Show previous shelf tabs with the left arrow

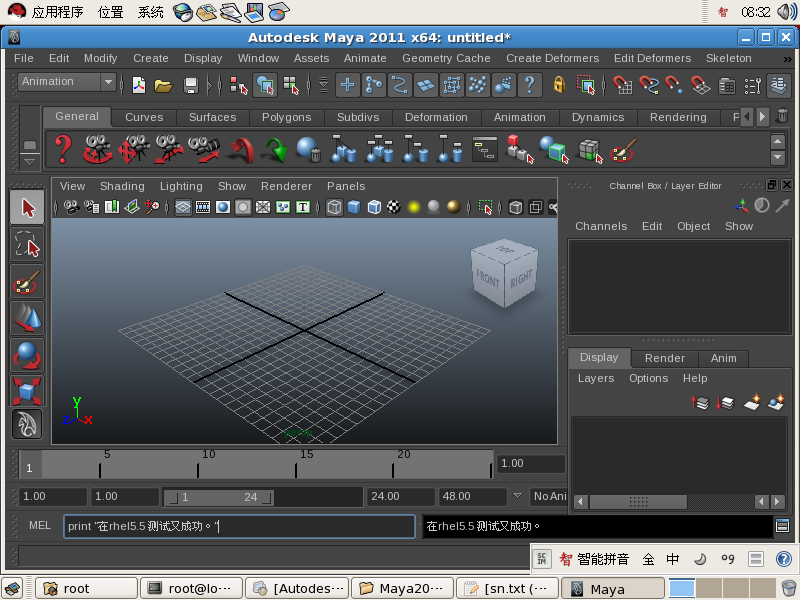746,117
